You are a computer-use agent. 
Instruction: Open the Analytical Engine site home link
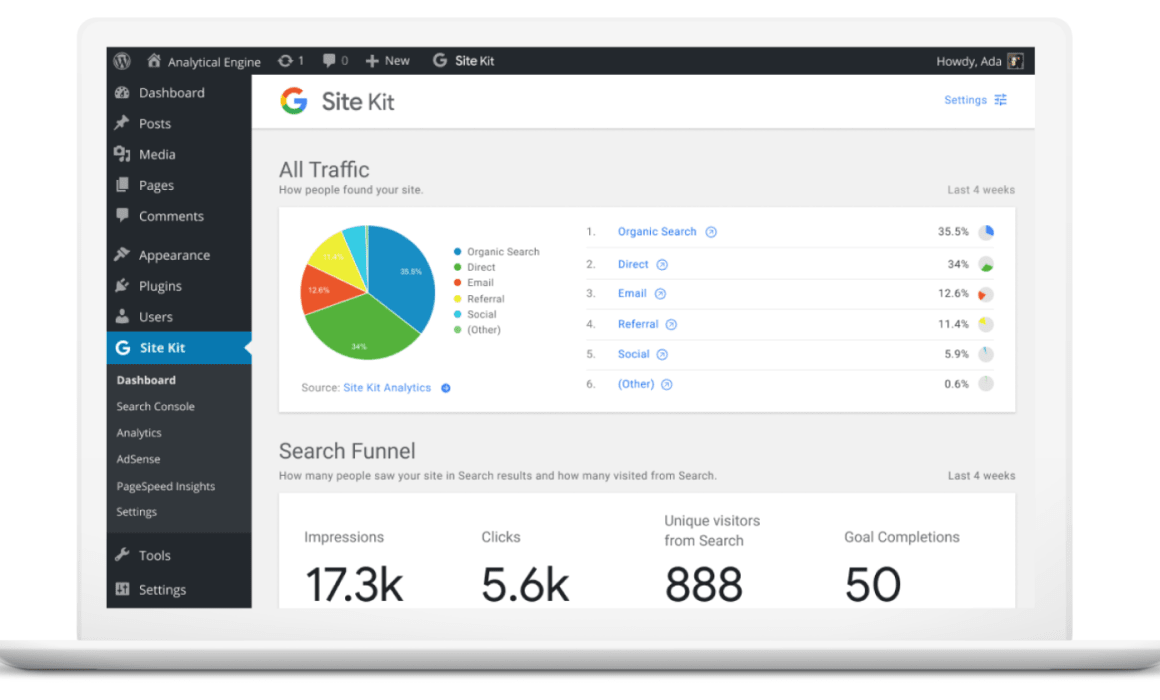tap(203, 61)
